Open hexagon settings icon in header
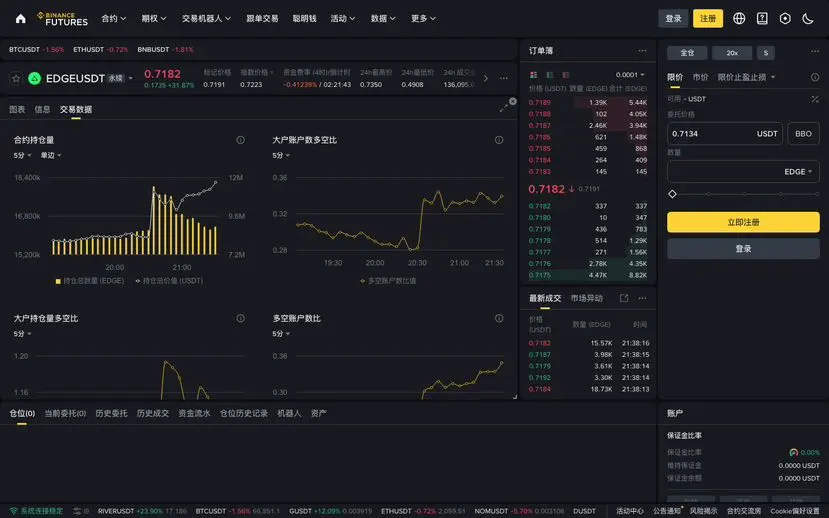The height and width of the screenshot is (518, 829). pos(785,18)
